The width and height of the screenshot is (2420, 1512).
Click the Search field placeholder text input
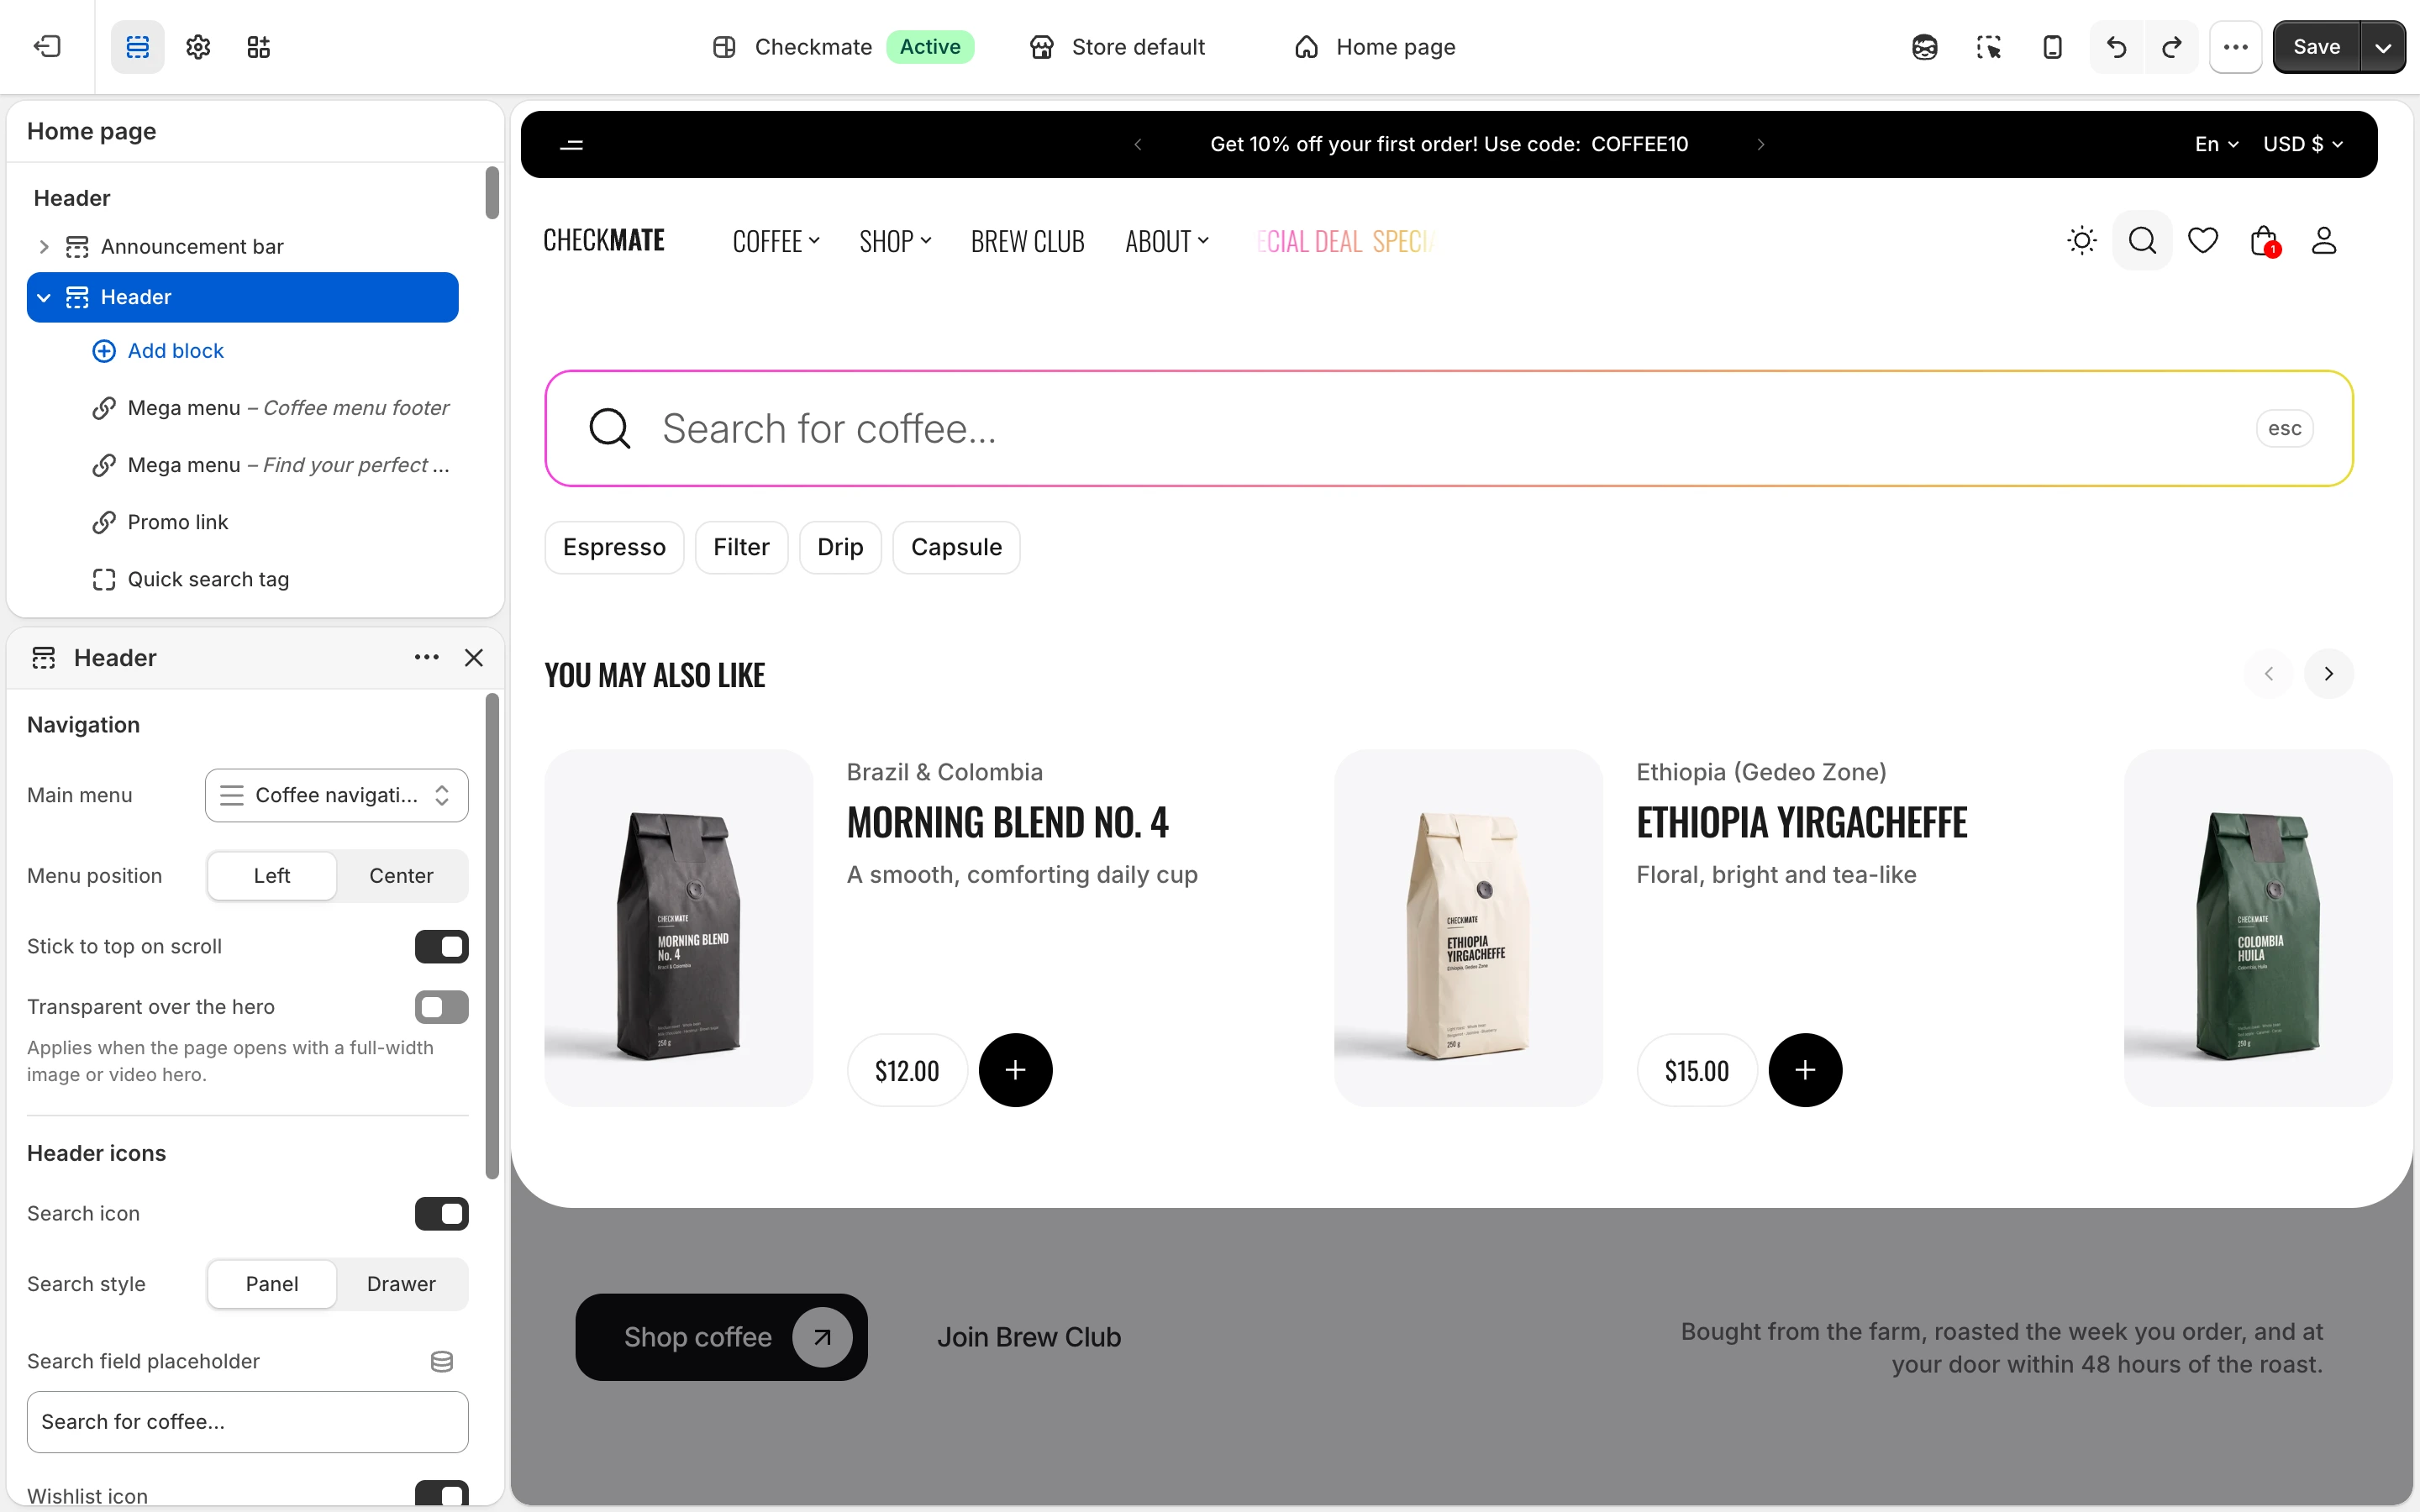pos(247,1421)
